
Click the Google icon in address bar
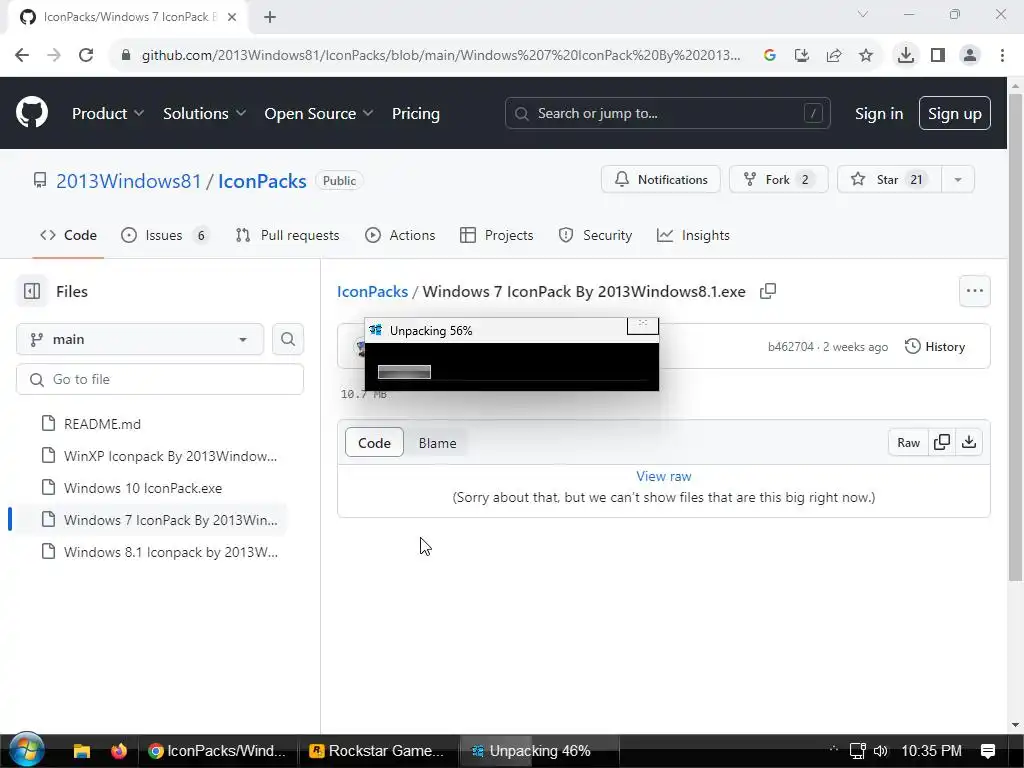770,56
